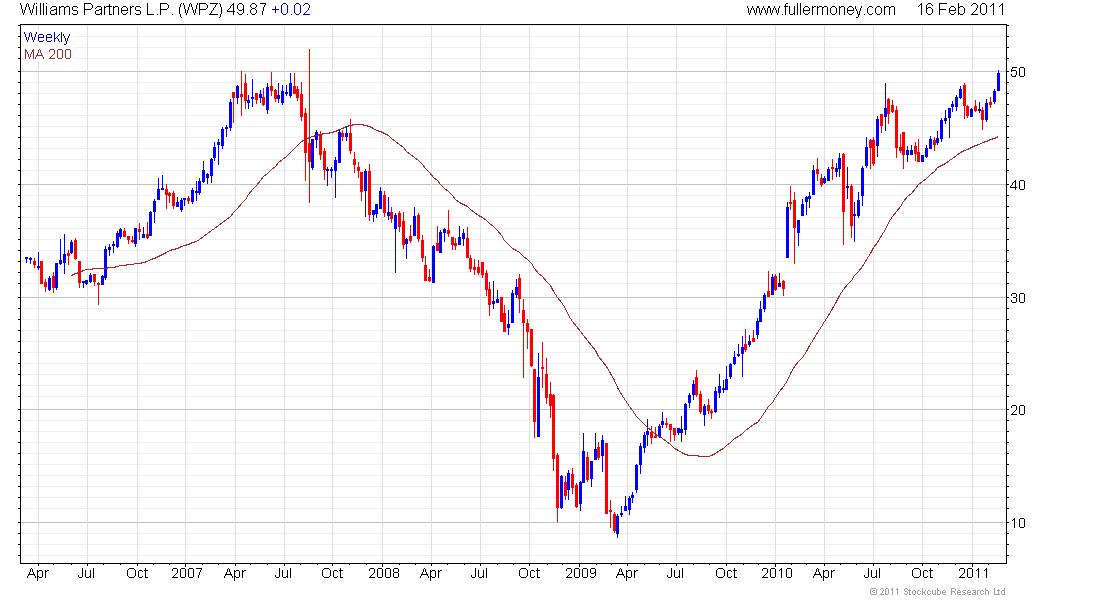Click the 'Oct' label before 2009
The height and width of the screenshot is (600, 1100).
[x=529, y=573]
